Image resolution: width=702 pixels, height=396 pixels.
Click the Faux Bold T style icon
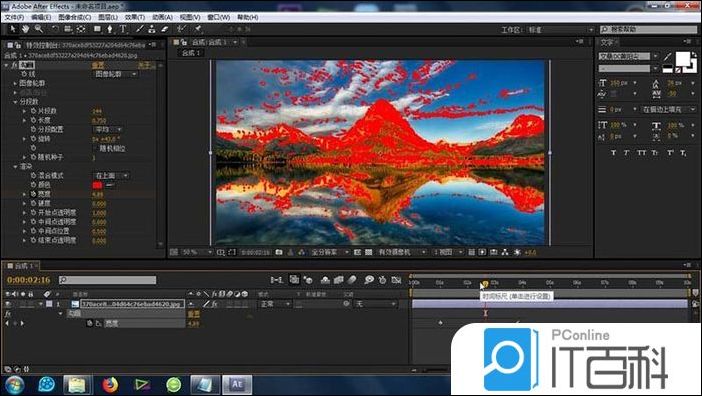613,153
